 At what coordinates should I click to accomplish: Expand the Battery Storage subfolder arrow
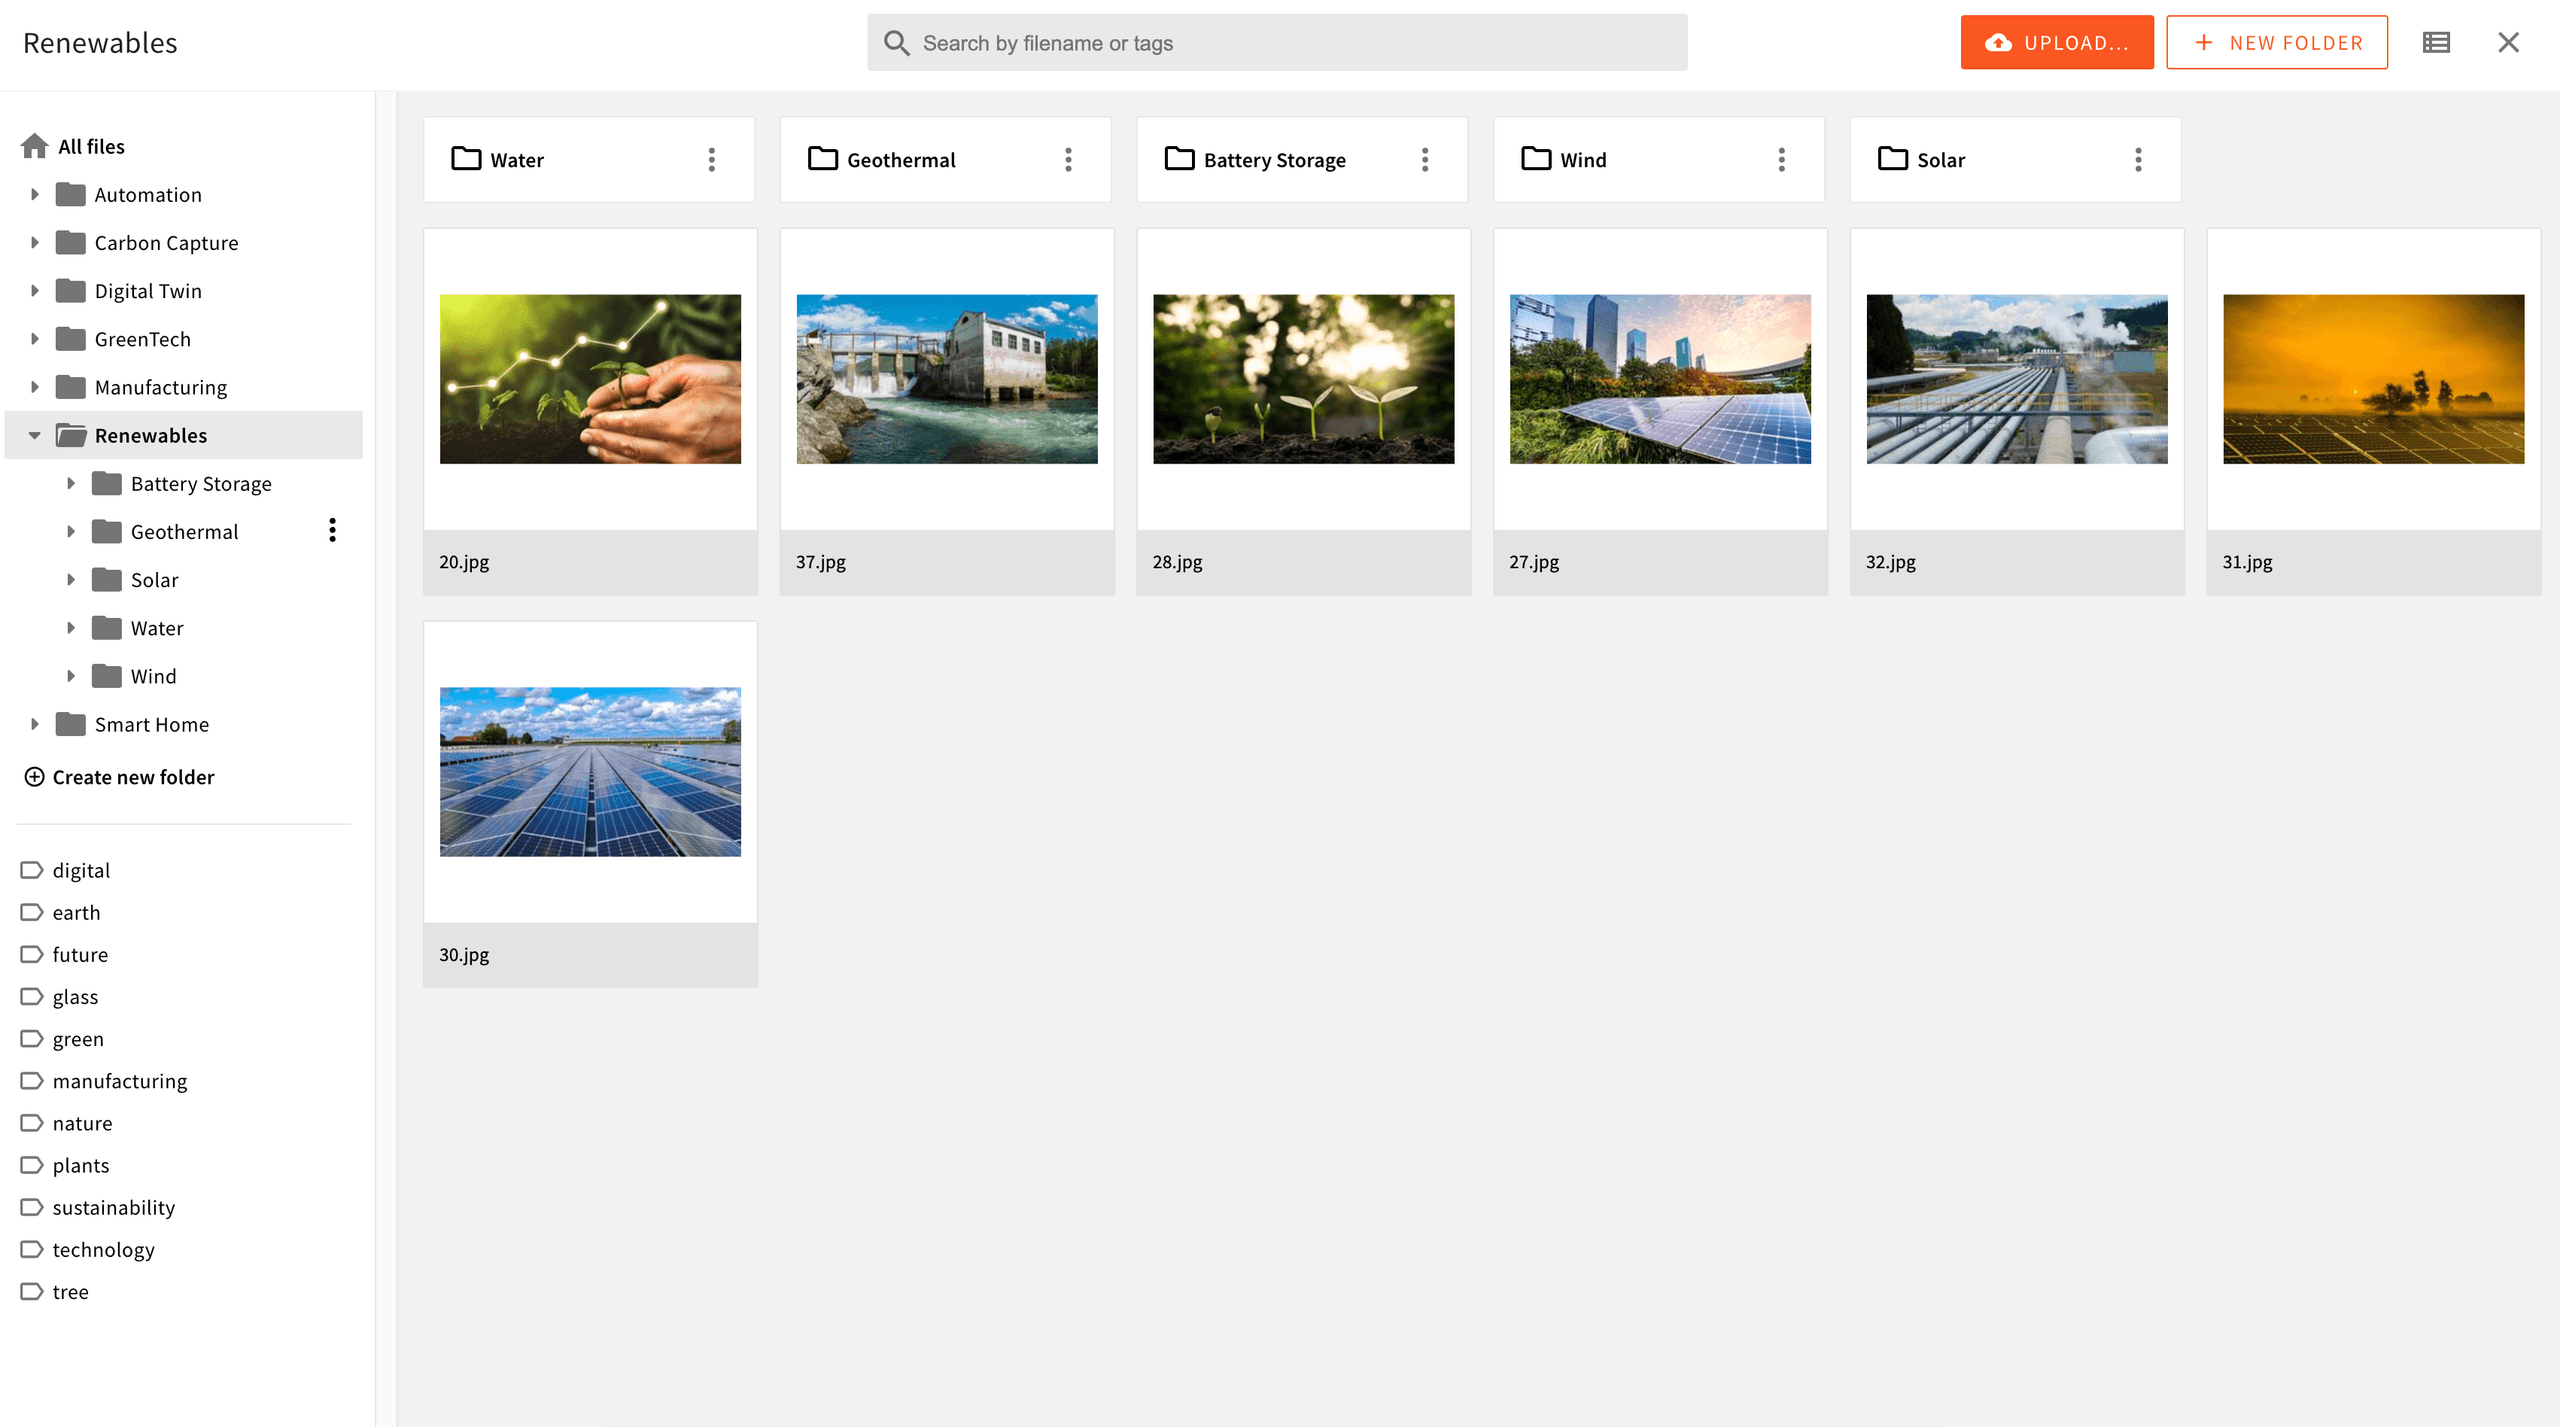coord(71,483)
